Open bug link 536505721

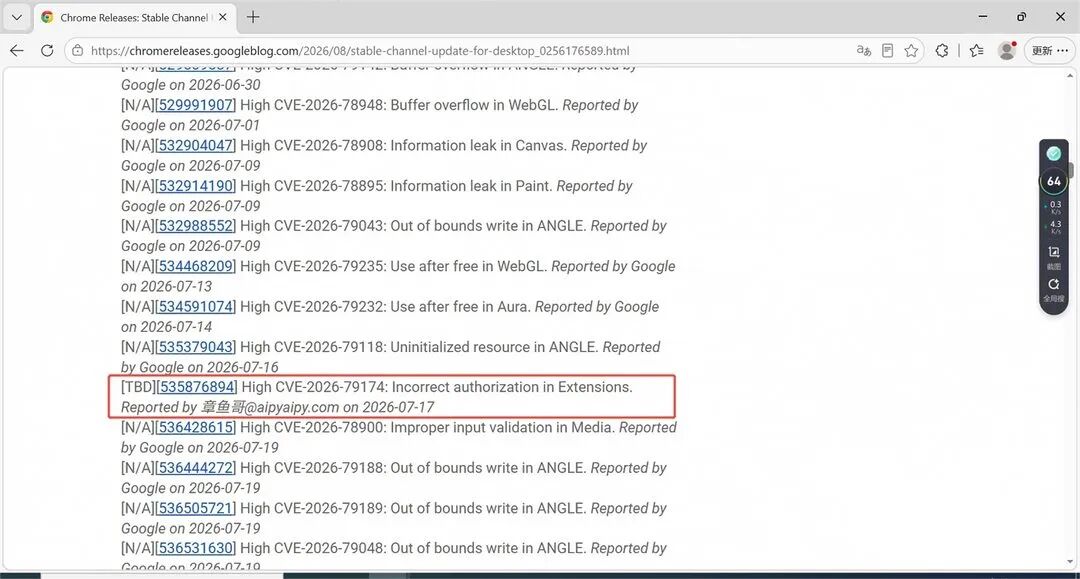(x=196, y=508)
